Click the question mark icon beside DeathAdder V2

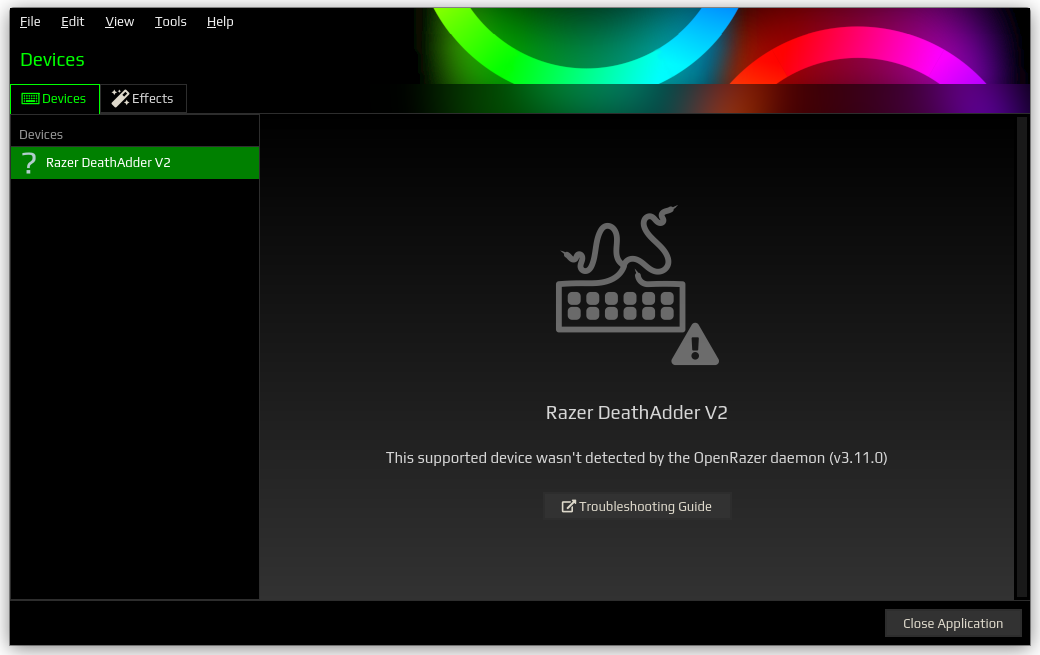coord(29,163)
